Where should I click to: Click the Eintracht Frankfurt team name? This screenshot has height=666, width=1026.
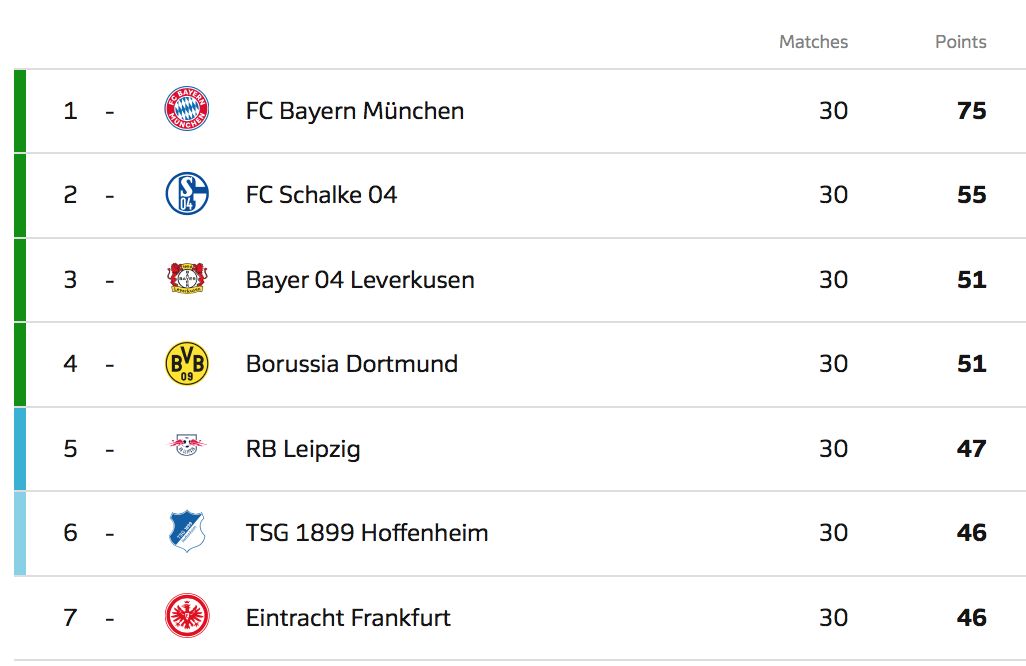348,617
